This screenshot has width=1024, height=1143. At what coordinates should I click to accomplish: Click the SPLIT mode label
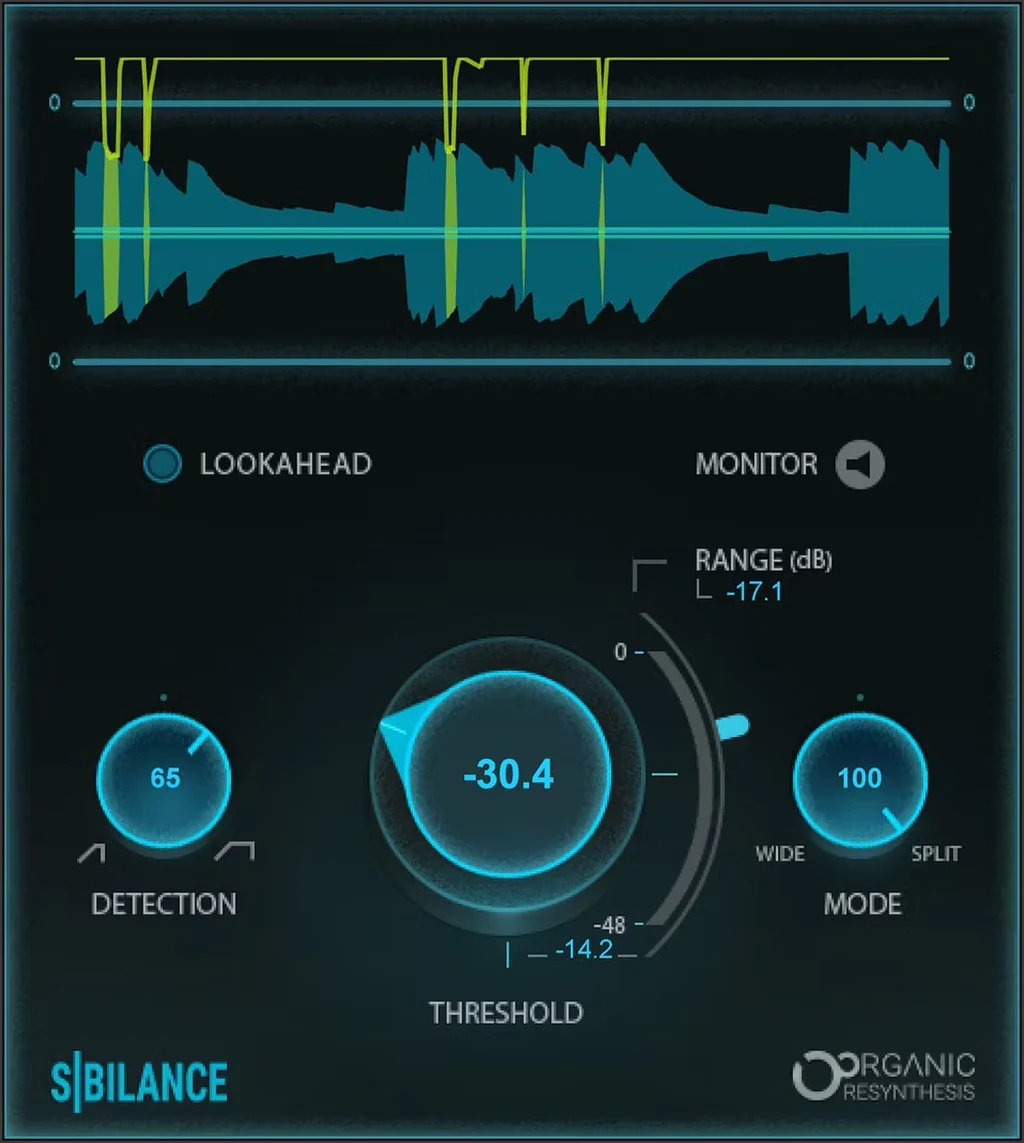tap(935, 854)
